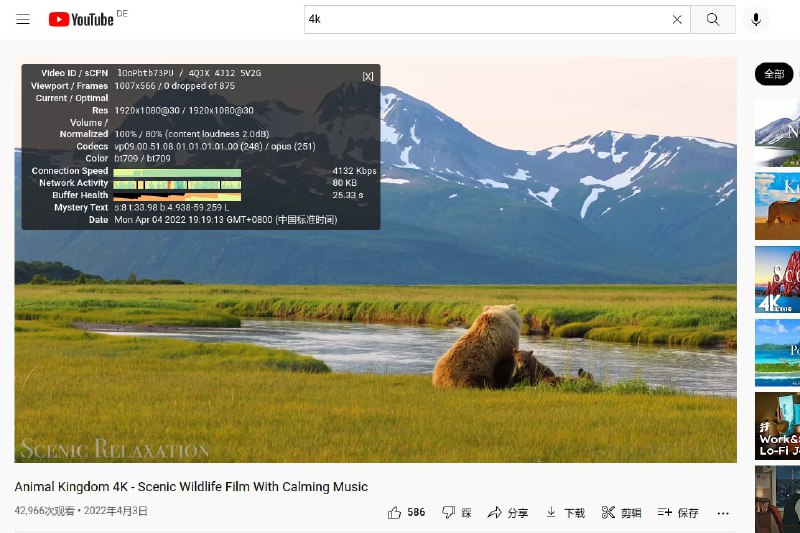800x533 pixels.
Task: Share the video via share arrow
Action: click(x=508, y=512)
